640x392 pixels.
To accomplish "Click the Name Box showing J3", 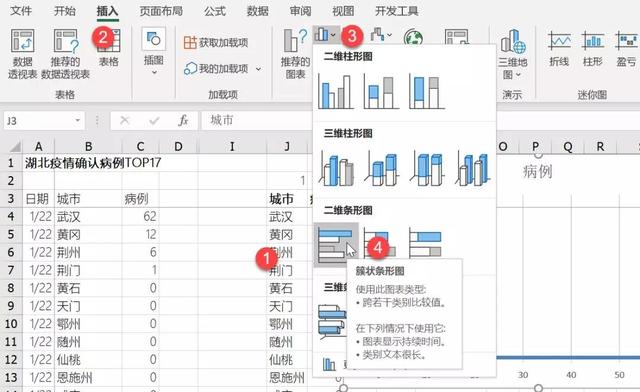I will tap(39, 121).
